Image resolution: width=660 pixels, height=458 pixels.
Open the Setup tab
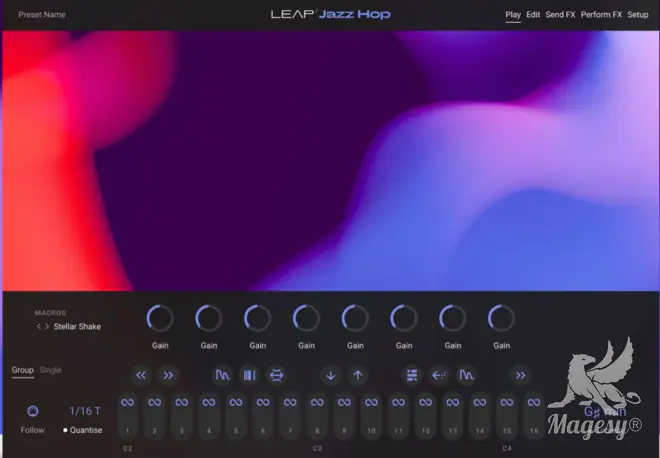pos(638,15)
